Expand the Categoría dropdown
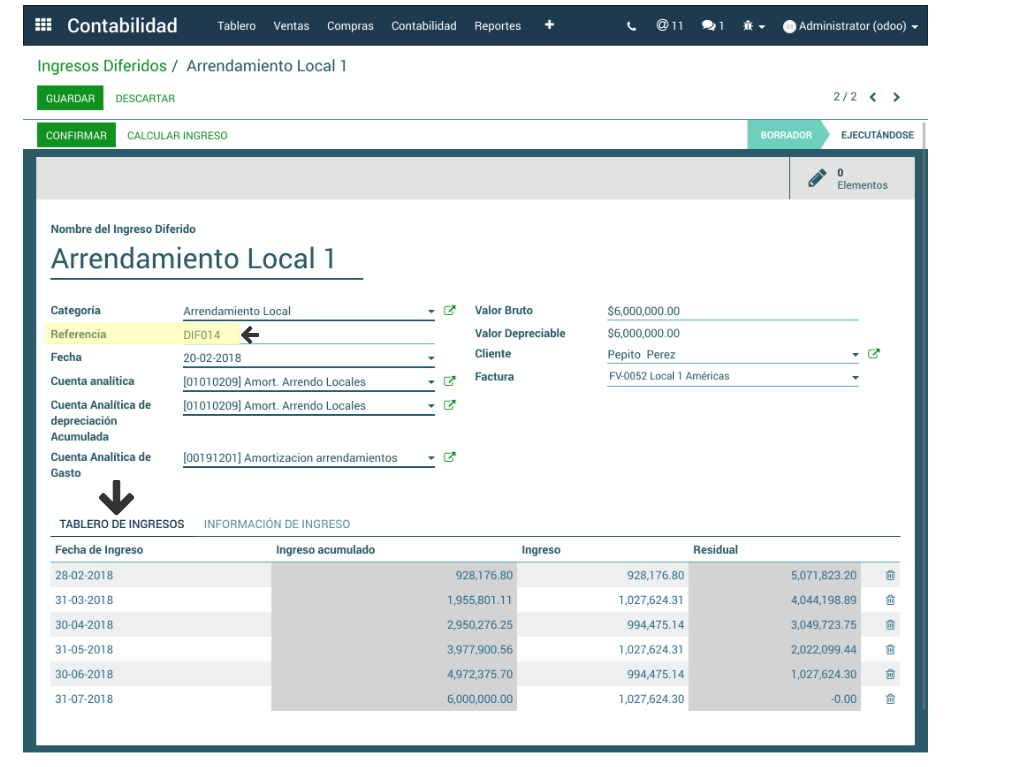 pos(431,312)
